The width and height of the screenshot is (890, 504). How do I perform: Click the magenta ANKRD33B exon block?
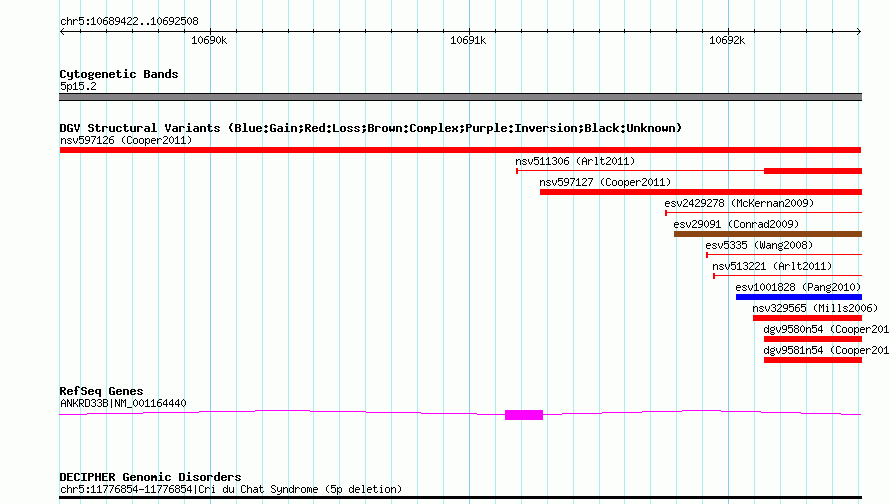(x=524, y=415)
